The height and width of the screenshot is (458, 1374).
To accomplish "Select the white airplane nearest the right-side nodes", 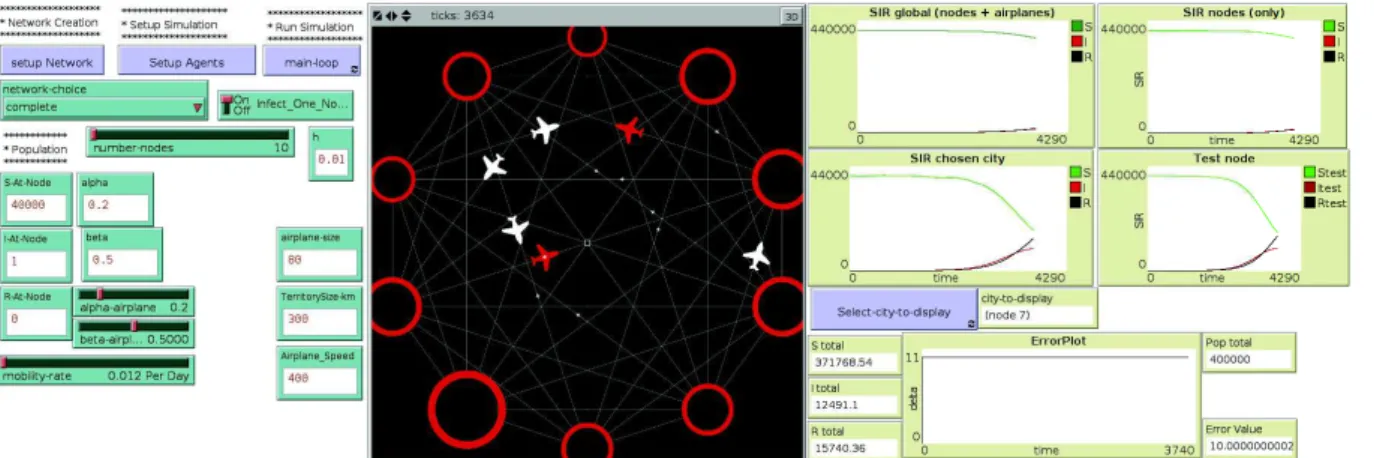I will click(x=757, y=256).
